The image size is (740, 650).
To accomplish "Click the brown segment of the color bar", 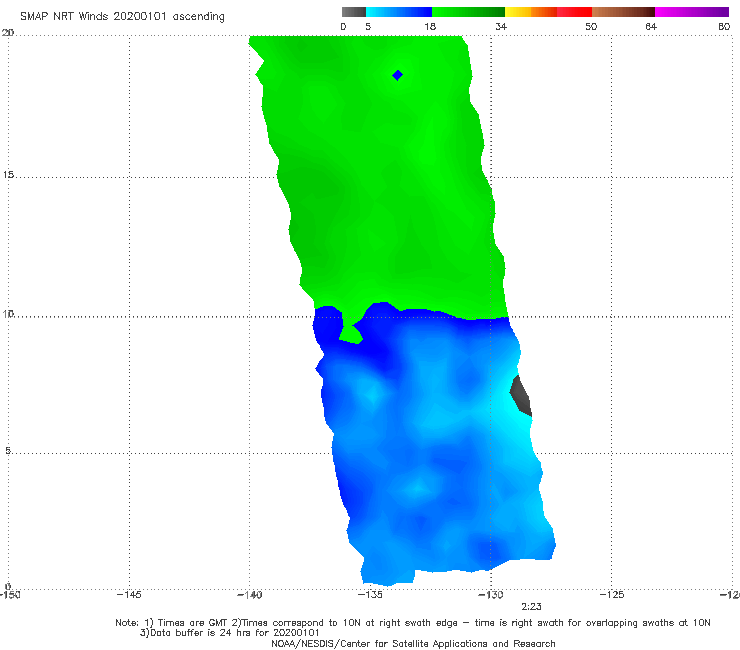I will point(623,12).
